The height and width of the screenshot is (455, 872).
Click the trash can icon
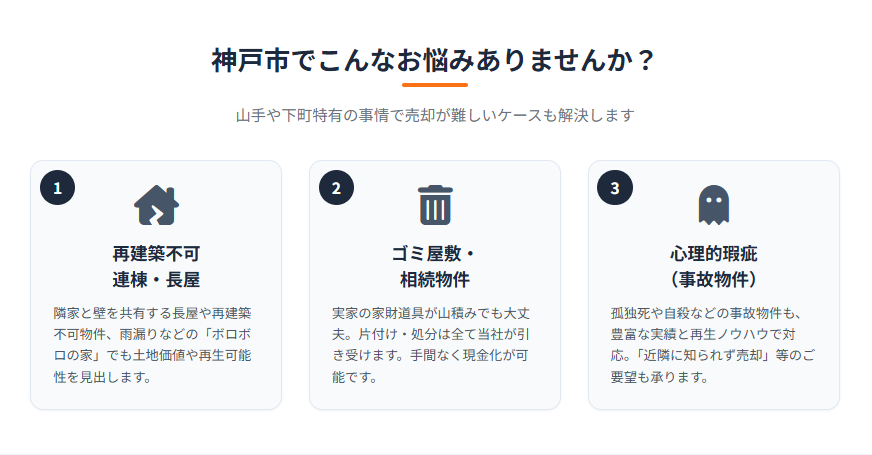point(435,205)
